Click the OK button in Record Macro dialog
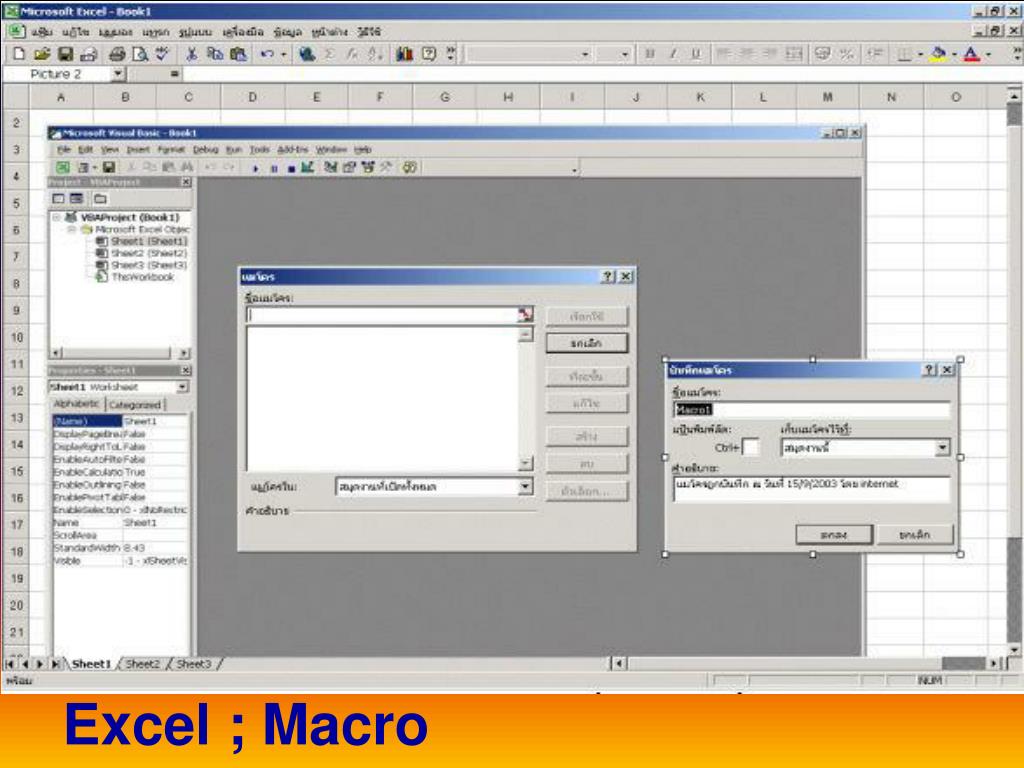Viewport: 1024px width, 768px height. (834, 535)
